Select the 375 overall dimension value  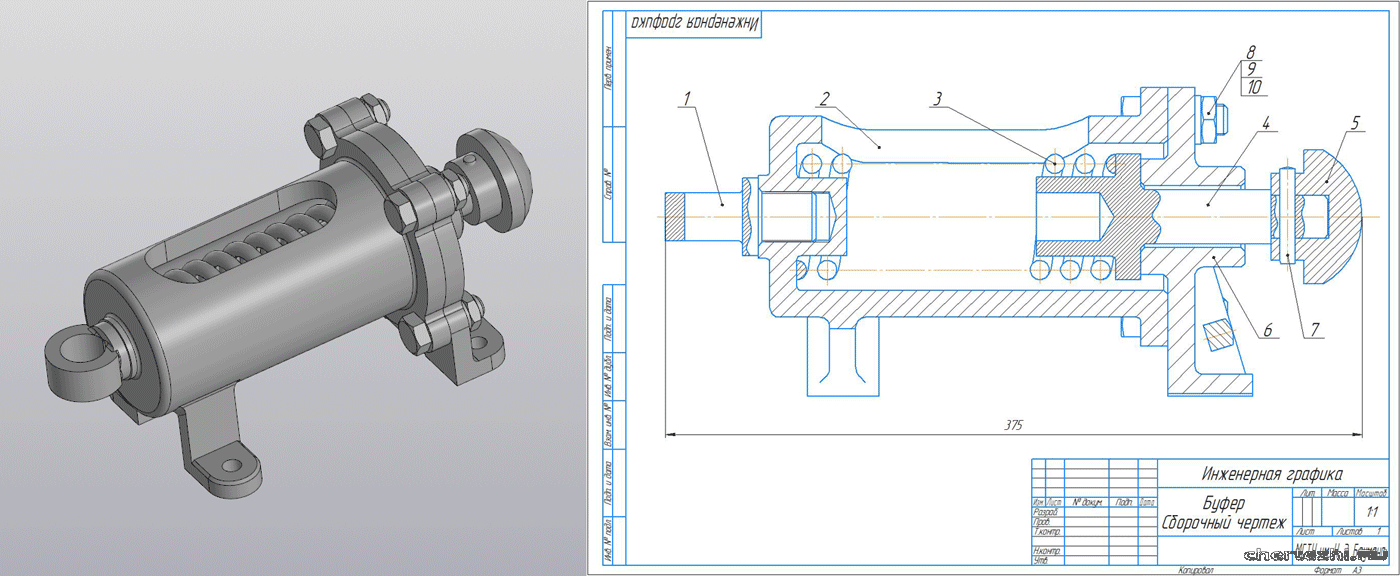(1014, 425)
